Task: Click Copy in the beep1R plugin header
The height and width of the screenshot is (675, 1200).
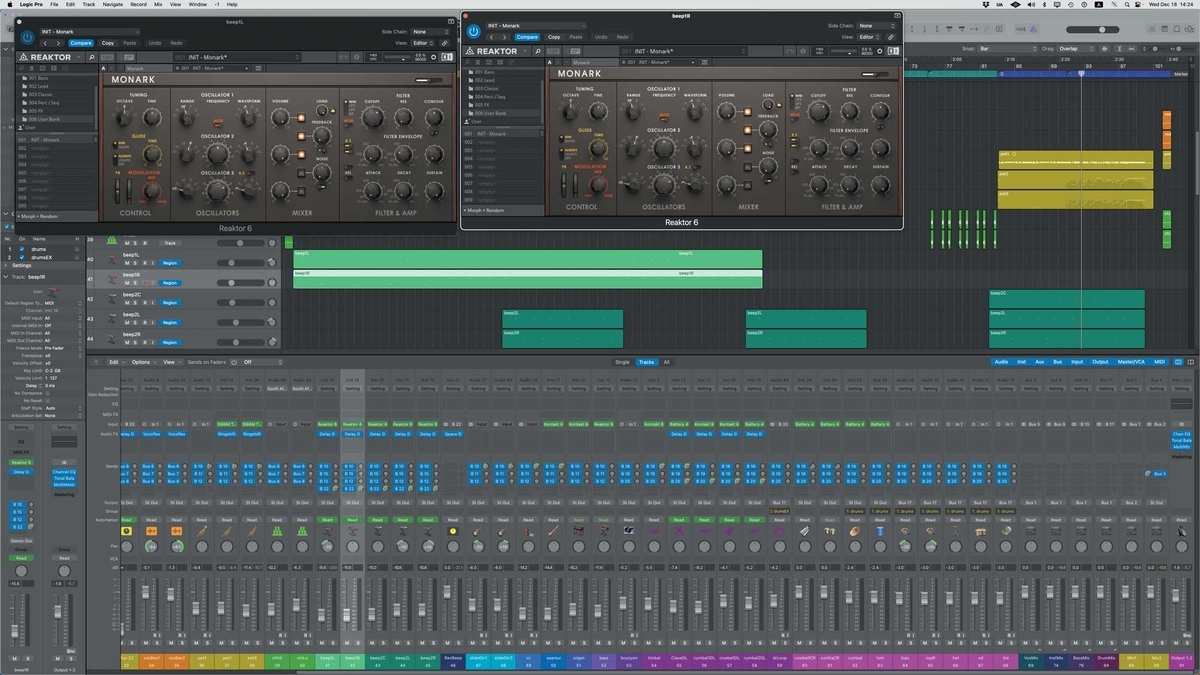Action: point(553,37)
